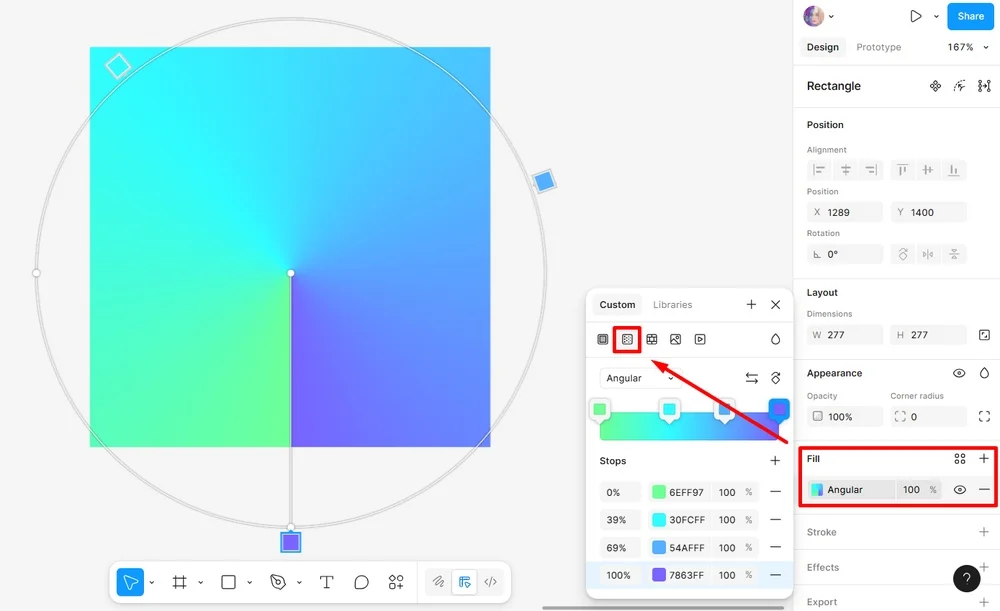Select the Custom tab in picker

(617, 305)
